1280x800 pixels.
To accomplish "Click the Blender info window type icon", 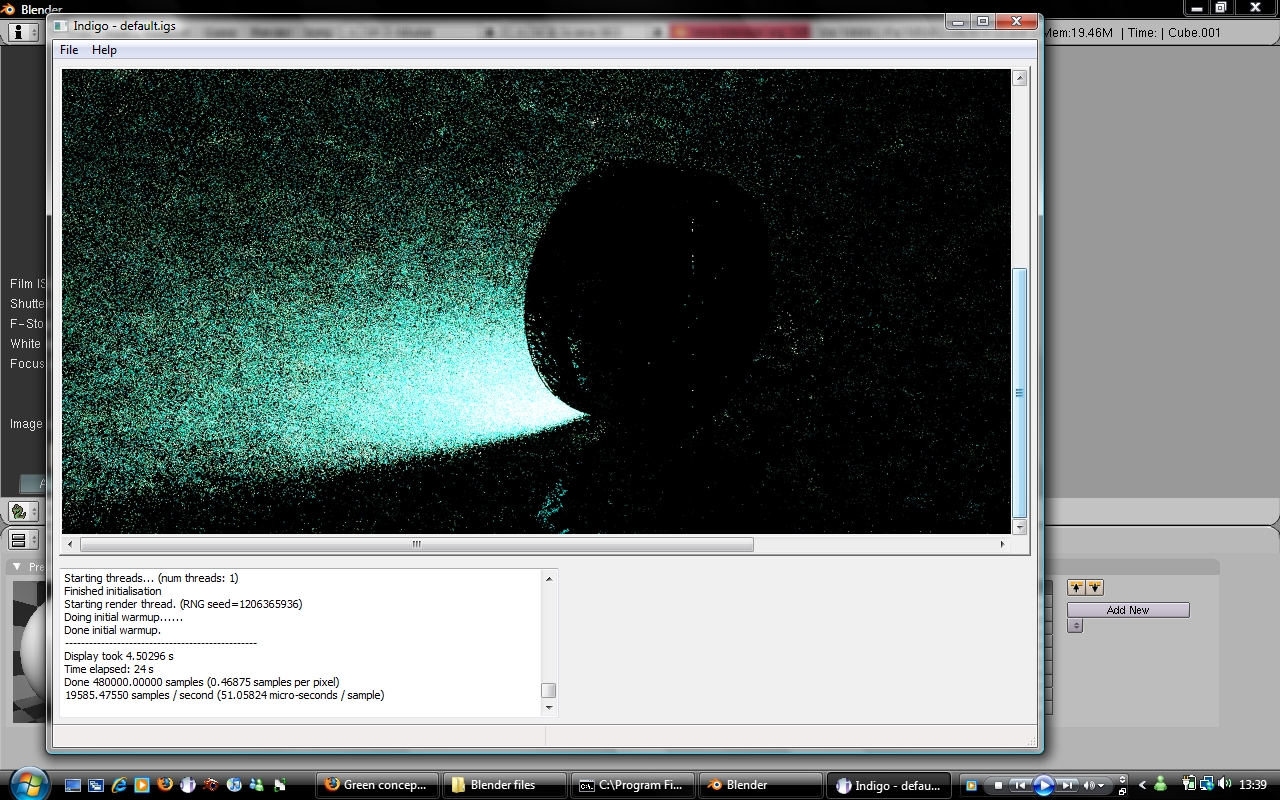I will tap(18, 32).
